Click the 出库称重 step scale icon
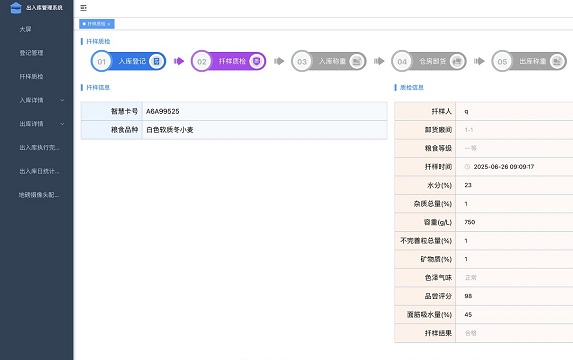The width and height of the screenshot is (573, 360). coord(557,61)
